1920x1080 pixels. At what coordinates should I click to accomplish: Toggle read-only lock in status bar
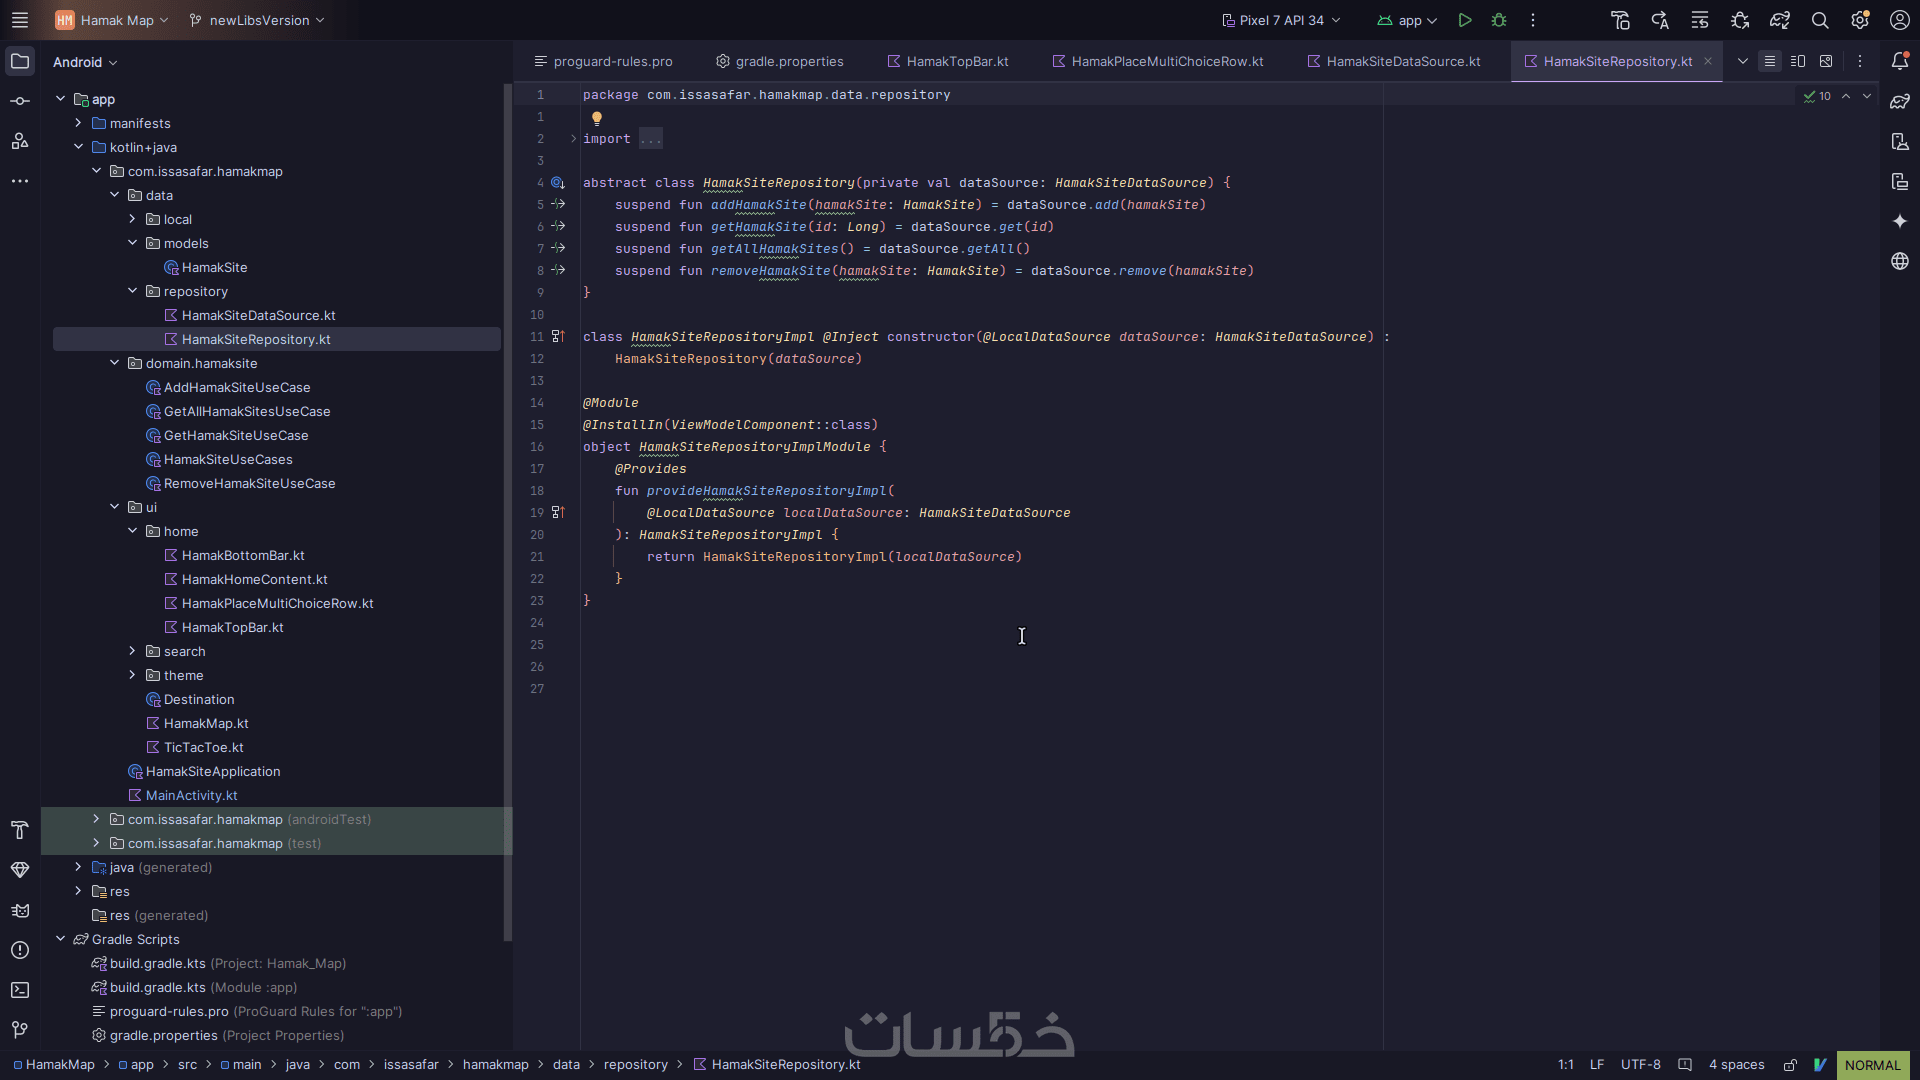(x=1790, y=1065)
